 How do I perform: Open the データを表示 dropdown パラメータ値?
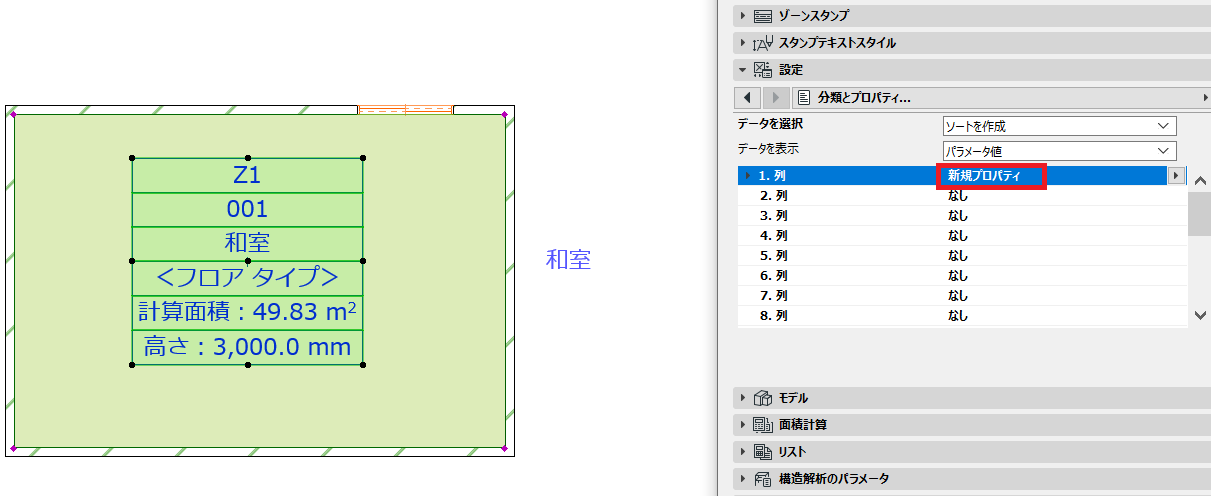[x=1060, y=151]
